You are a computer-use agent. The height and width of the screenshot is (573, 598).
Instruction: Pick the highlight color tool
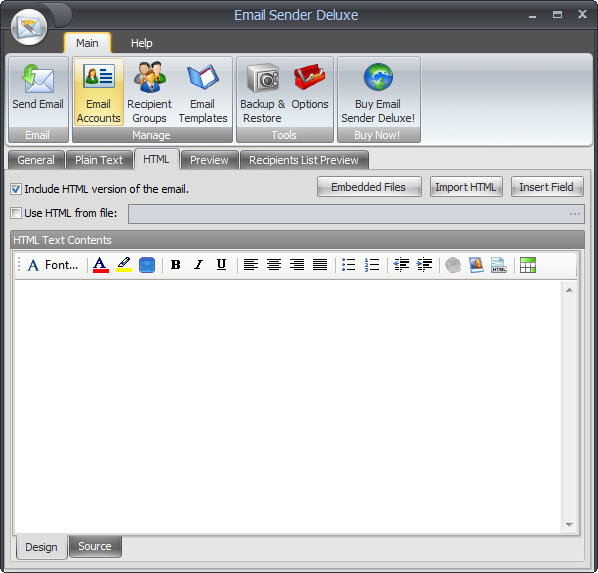124,265
